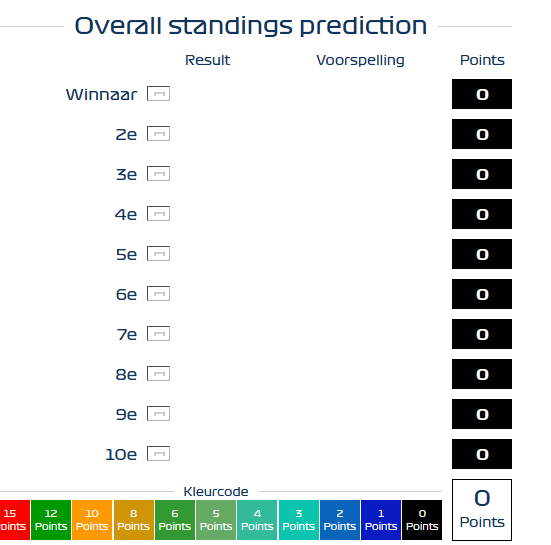Screen dimensions: 551x545
Task: Click the placeholder icon next to Winnaar
Action: [x=158, y=94]
